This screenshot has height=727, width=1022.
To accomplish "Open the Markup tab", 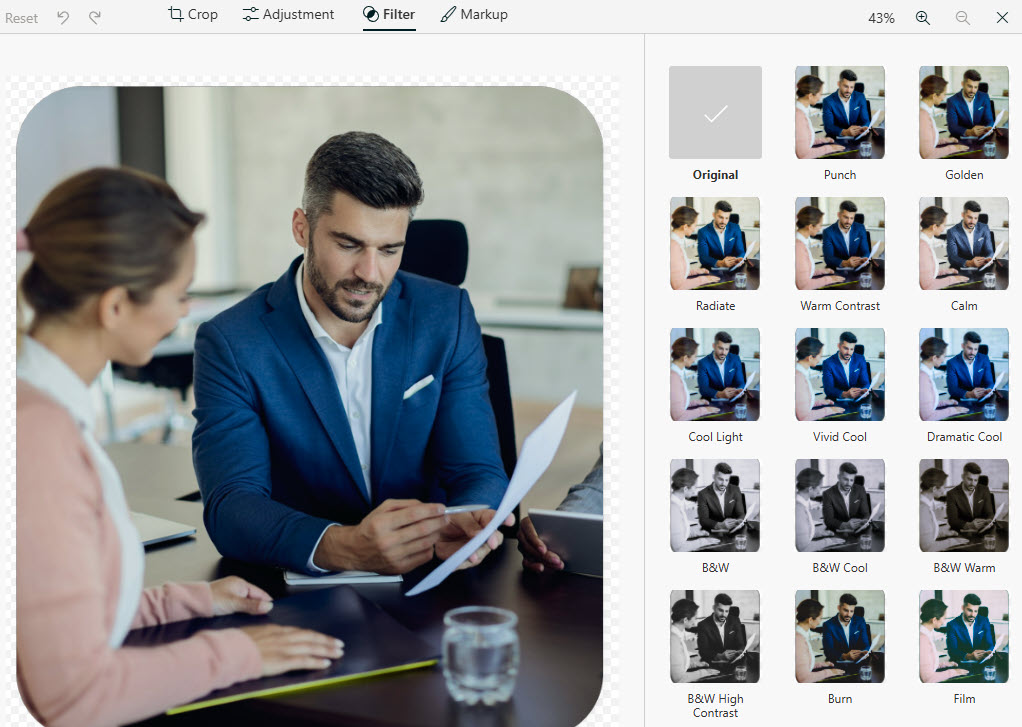I will click(x=474, y=15).
